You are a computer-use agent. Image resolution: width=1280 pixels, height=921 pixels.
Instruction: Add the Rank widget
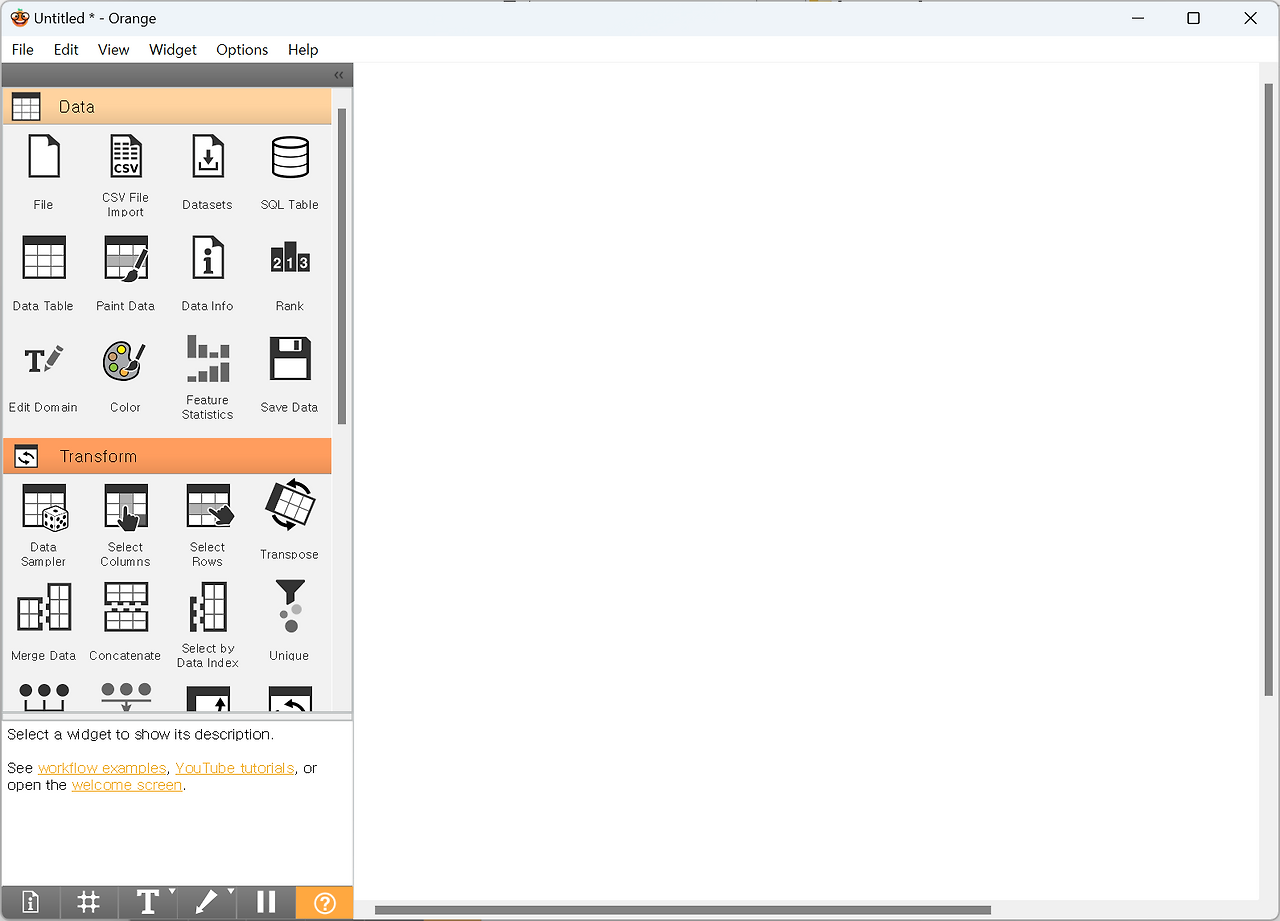[x=290, y=258]
